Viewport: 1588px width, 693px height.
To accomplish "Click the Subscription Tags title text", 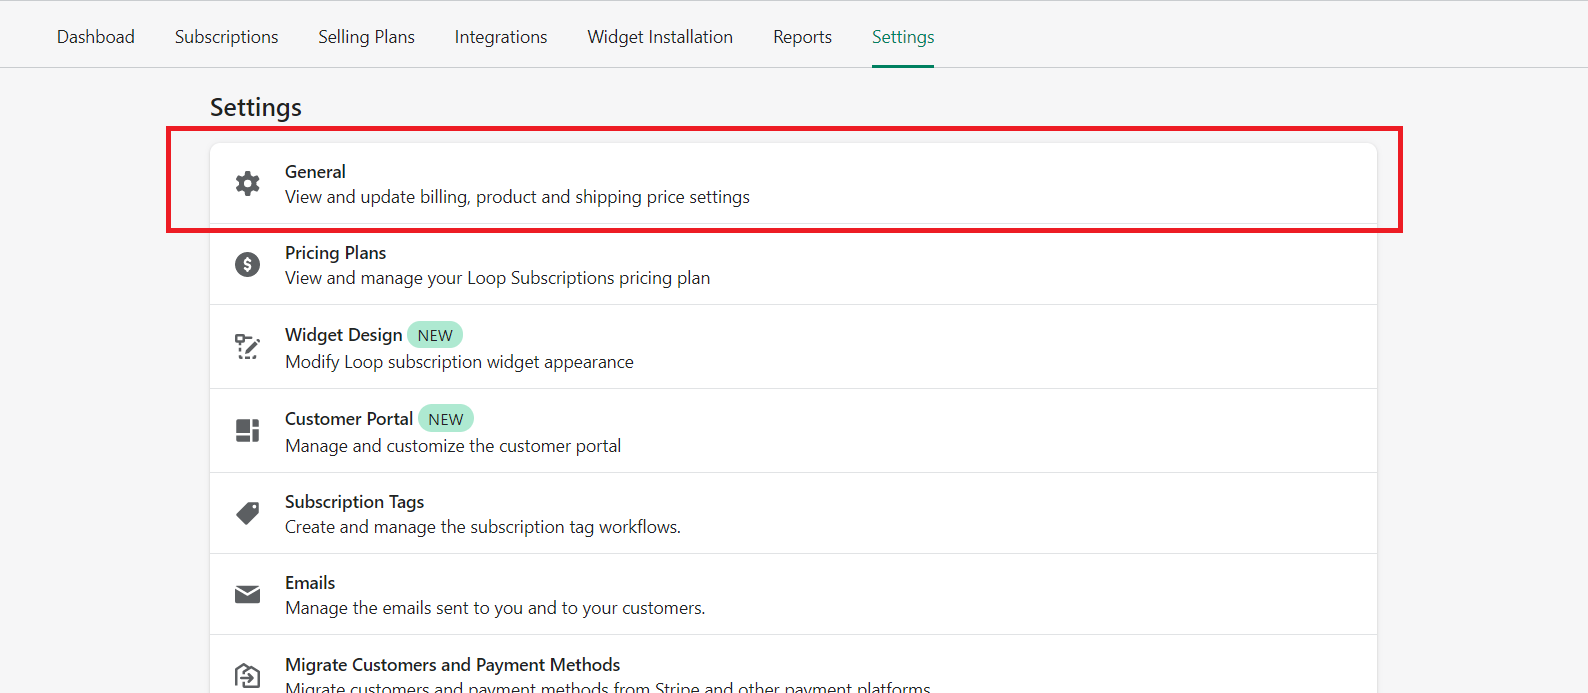I will tap(354, 502).
